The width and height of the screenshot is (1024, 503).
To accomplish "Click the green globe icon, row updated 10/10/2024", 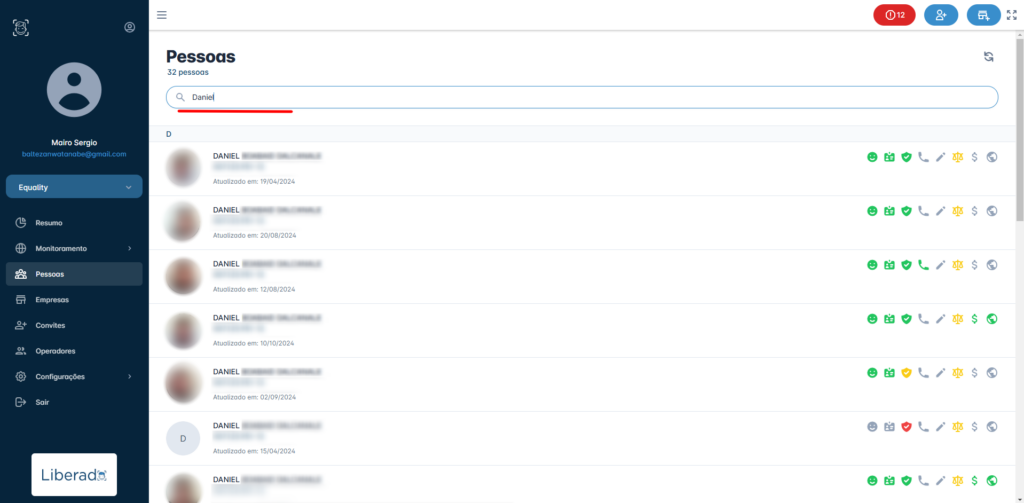I will click(992, 319).
